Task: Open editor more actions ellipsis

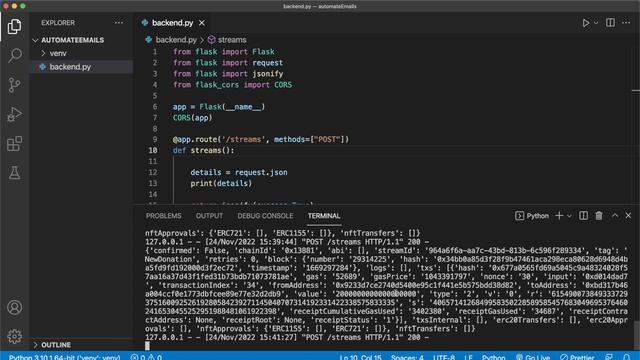Action: coord(626,23)
